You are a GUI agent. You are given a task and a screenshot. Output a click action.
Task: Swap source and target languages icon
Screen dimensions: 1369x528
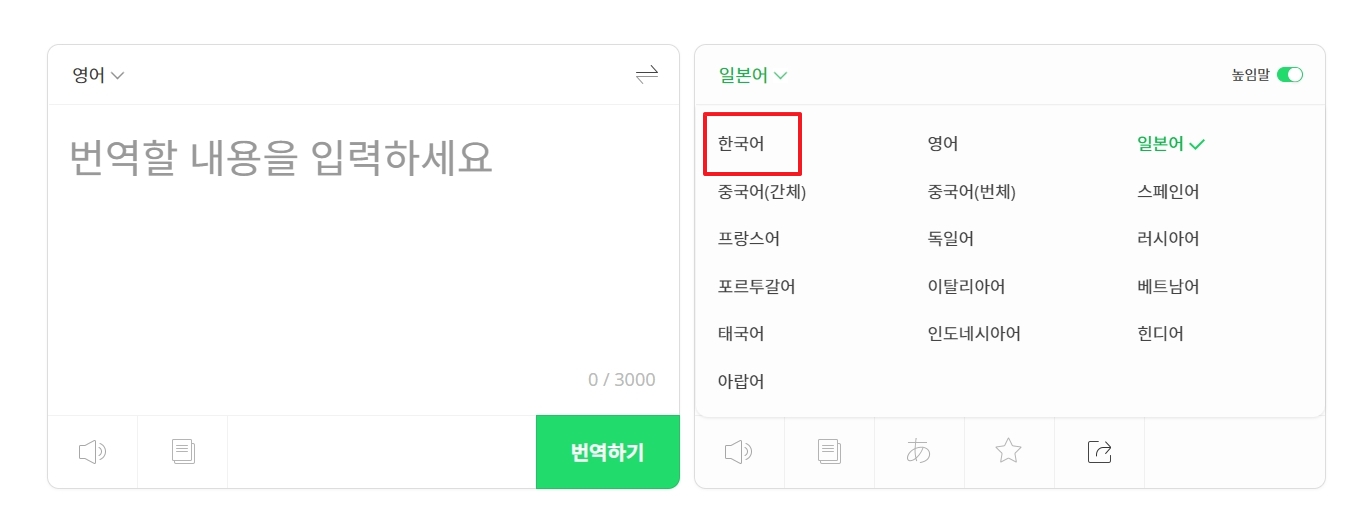click(x=647, y=75)
